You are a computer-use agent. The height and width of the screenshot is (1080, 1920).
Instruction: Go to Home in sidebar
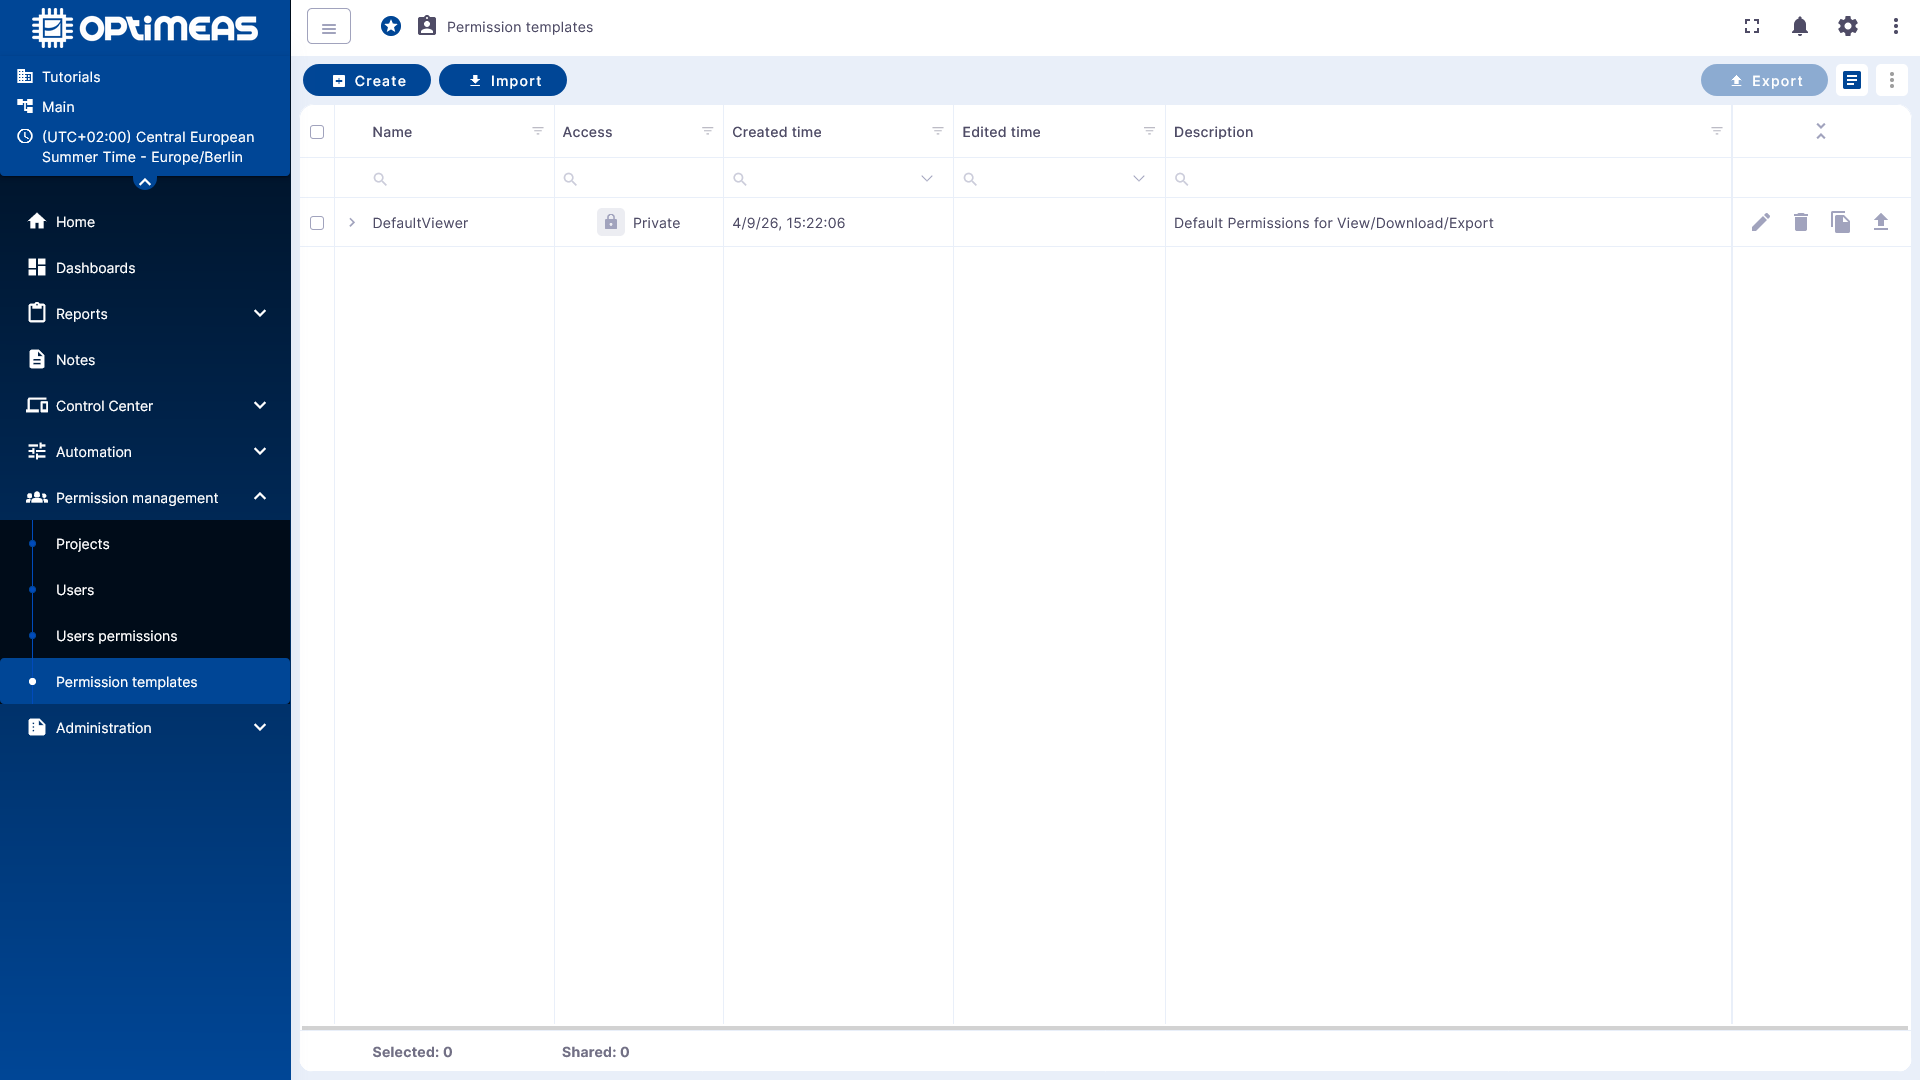pyautogui.click(x=145, y=222)
